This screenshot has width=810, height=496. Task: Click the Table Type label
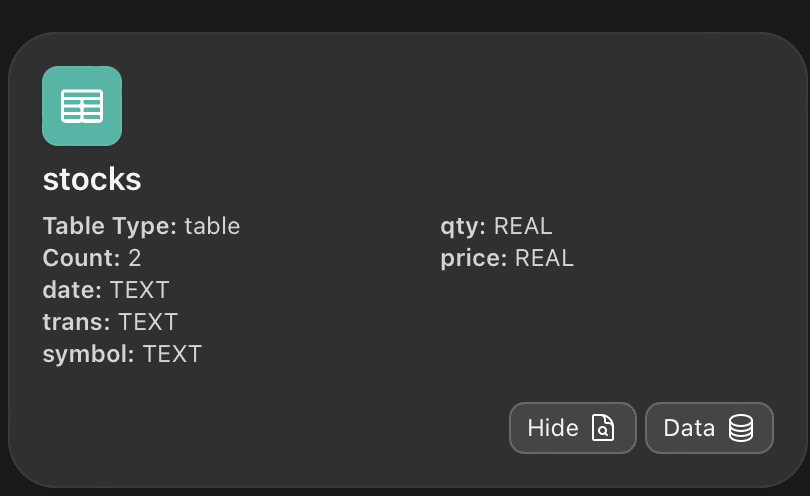click(109, 226)
